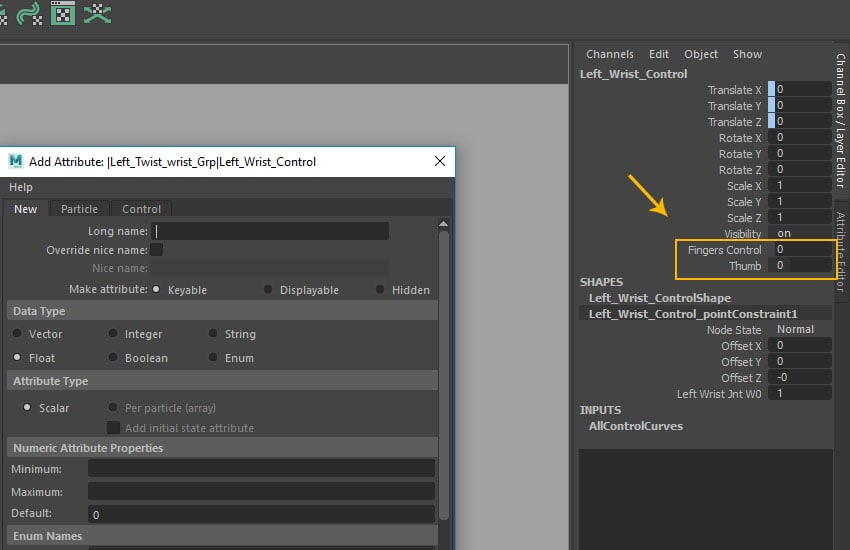The image size is (850, 550).
Task: Expand the AllControlCurves input node
Action: (636, 426)
